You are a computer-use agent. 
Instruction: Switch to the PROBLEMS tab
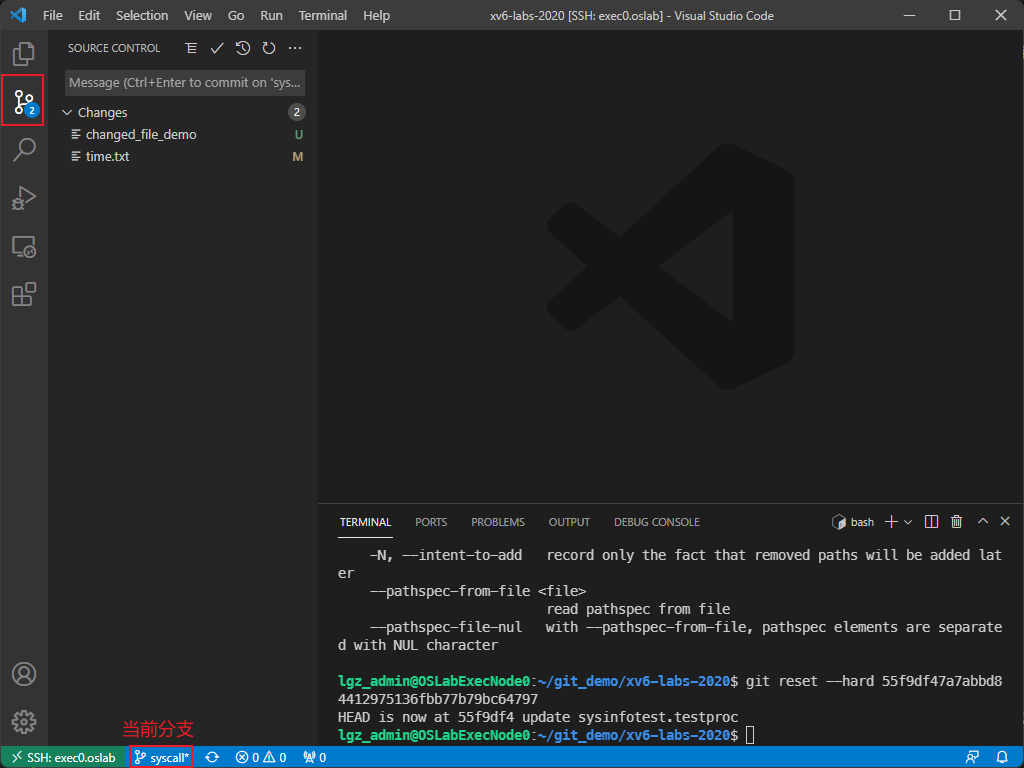[x=497, y=522]
